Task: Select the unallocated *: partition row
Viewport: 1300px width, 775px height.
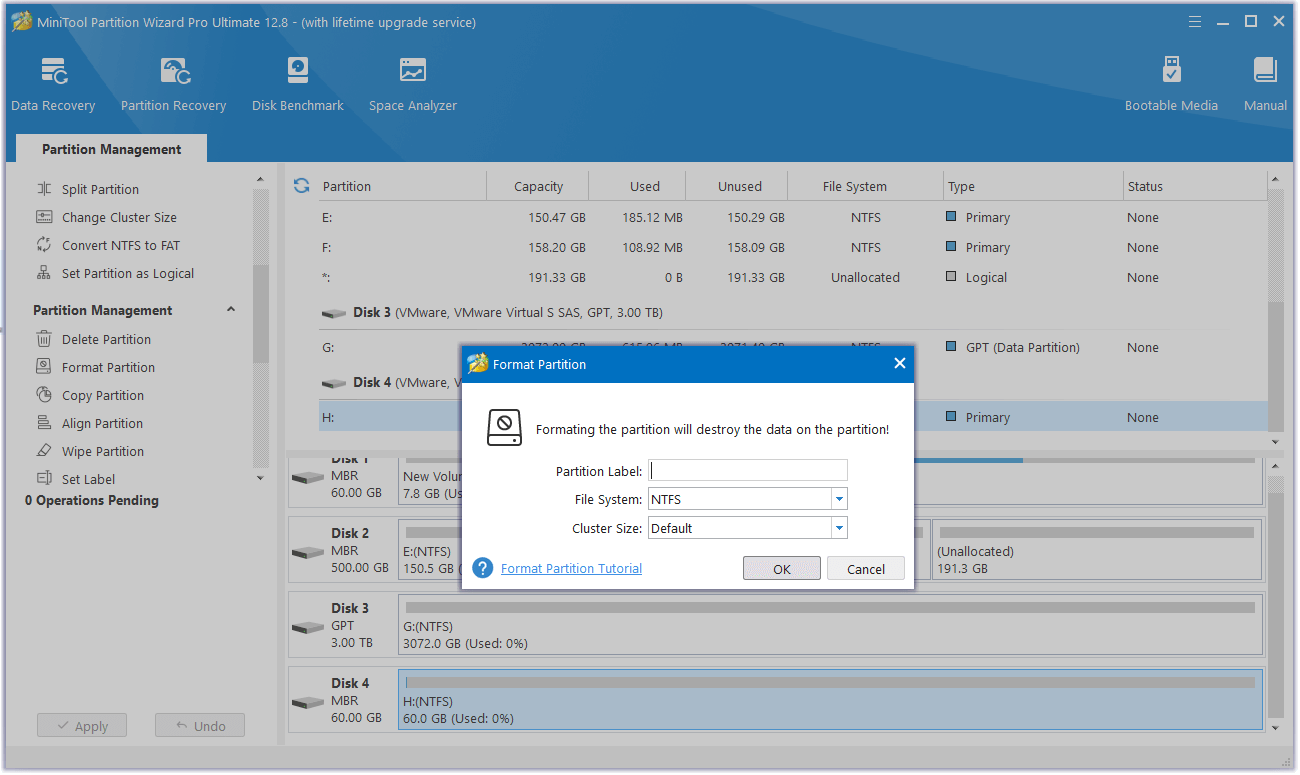Action: coord(793,277)
